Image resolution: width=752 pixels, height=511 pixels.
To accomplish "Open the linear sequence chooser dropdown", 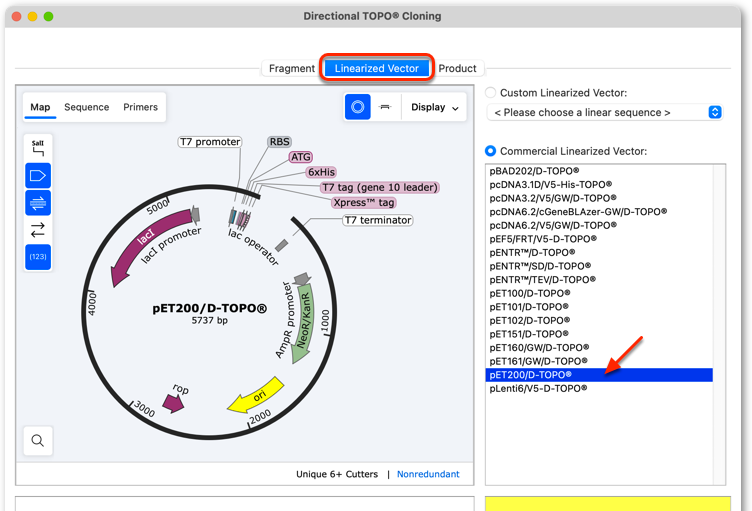I will coord(604,112).
